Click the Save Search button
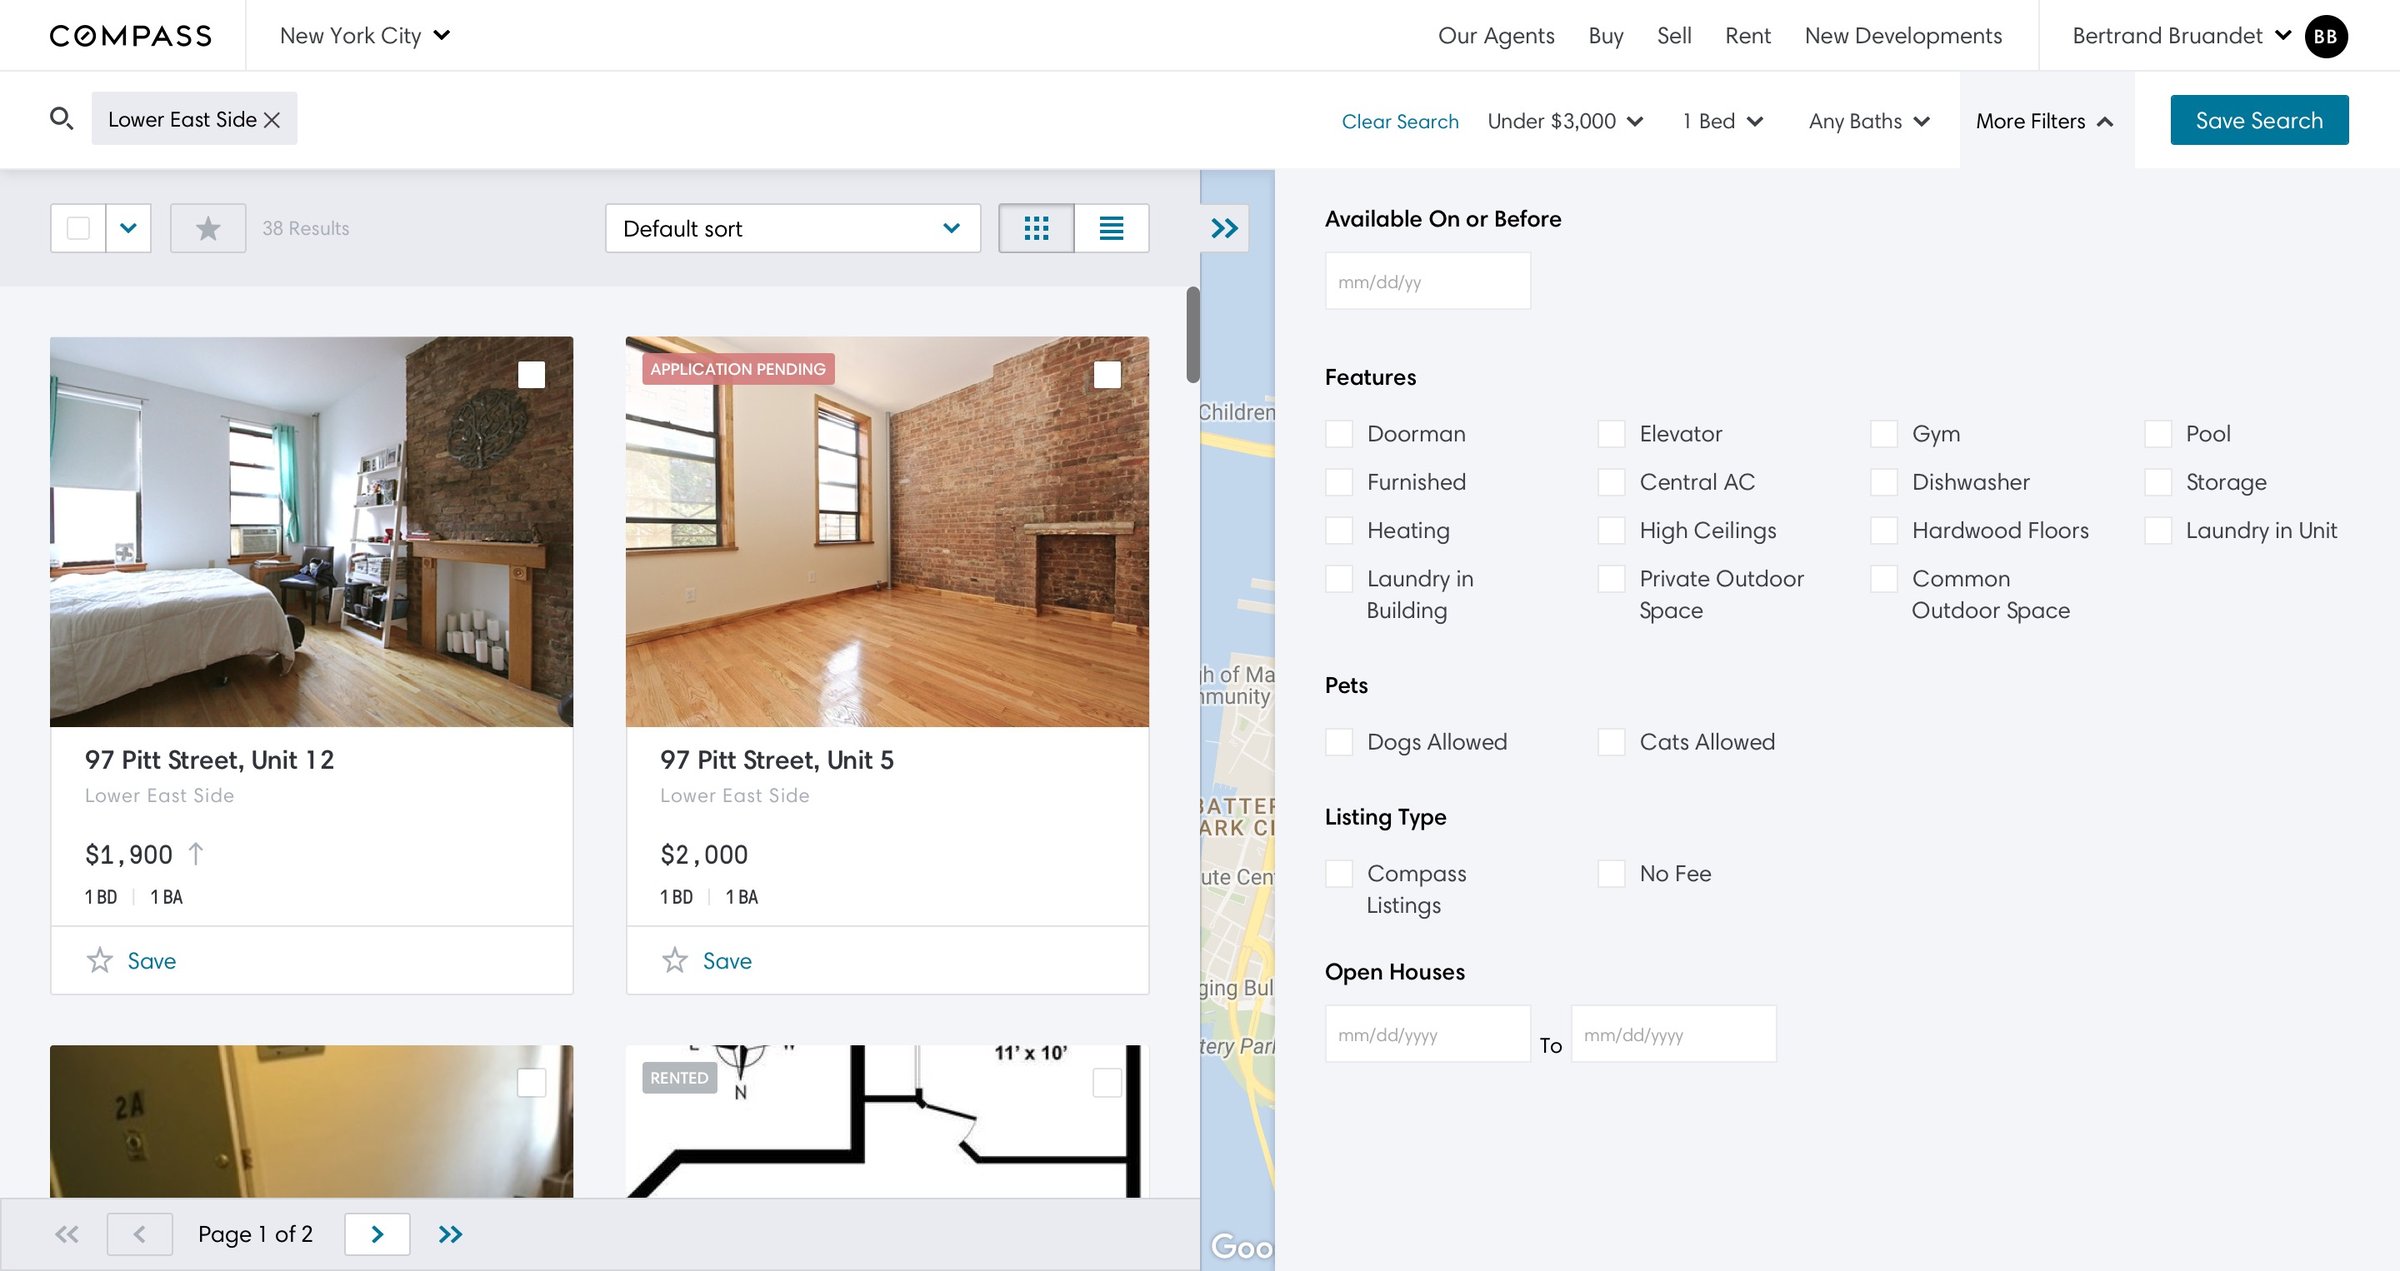This screenshot has height=1271, width=2400. coord(2259,120)
